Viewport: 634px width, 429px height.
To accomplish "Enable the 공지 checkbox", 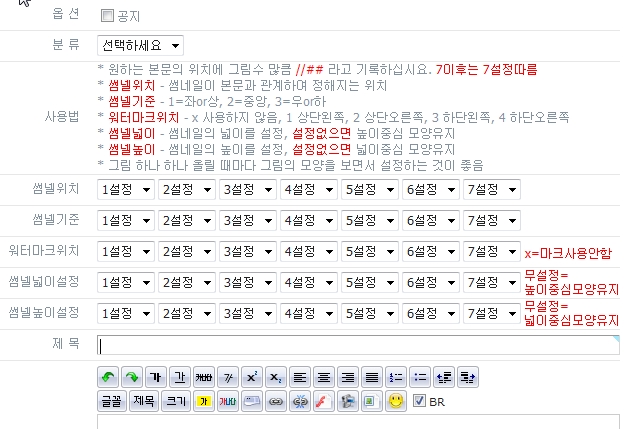I will click(107, 16).
